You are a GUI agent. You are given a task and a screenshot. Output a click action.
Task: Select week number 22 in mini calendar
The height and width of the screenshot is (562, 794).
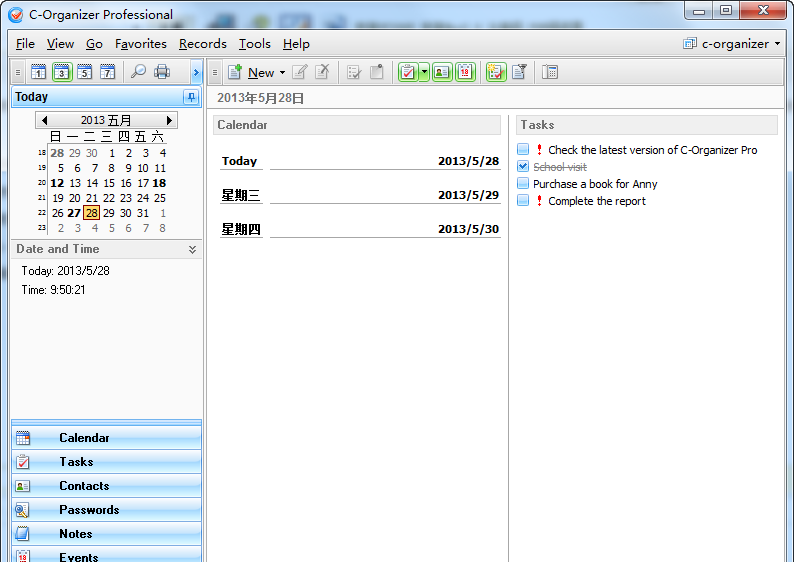(x=42, y=213)
